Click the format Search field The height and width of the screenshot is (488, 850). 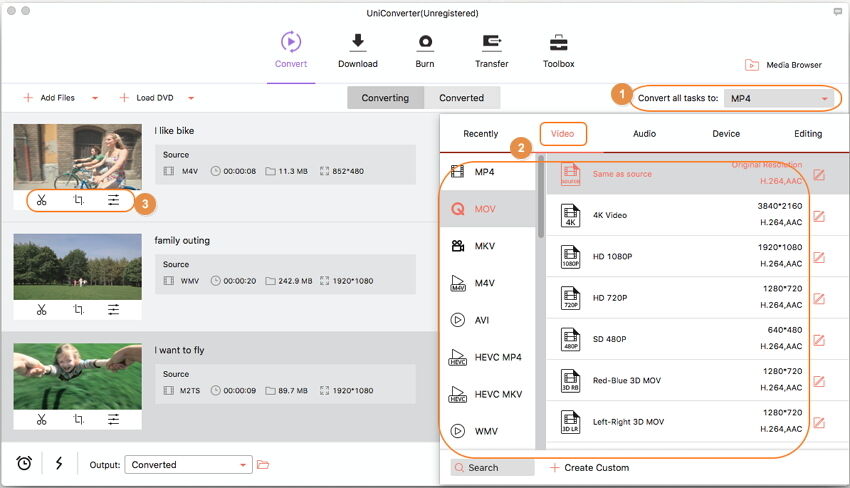(x=492, y=467)
